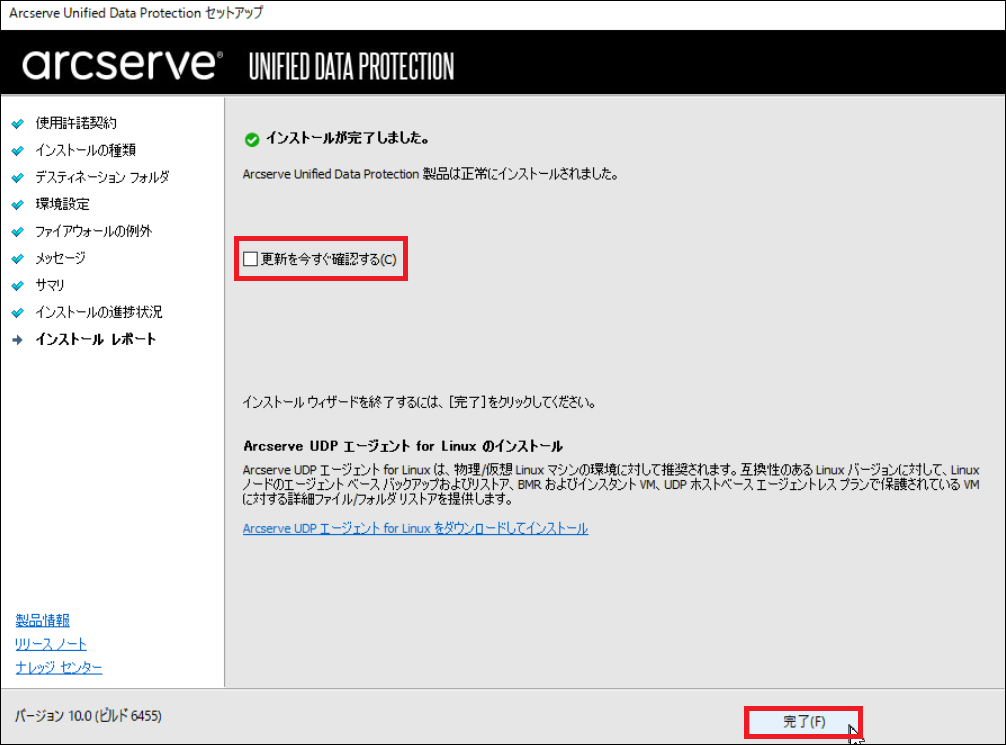
Task: Click the 完了(F) button
Action: coord(803,722)
